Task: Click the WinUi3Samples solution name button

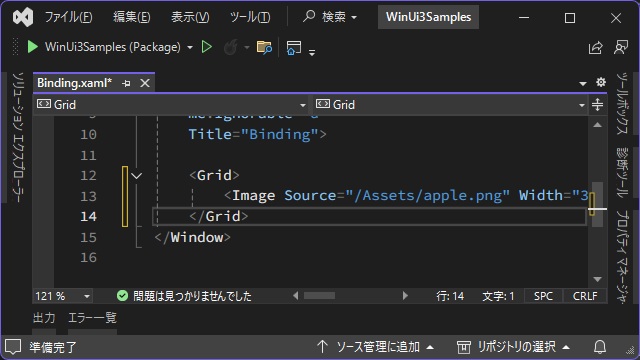Action: click(428, 17)
